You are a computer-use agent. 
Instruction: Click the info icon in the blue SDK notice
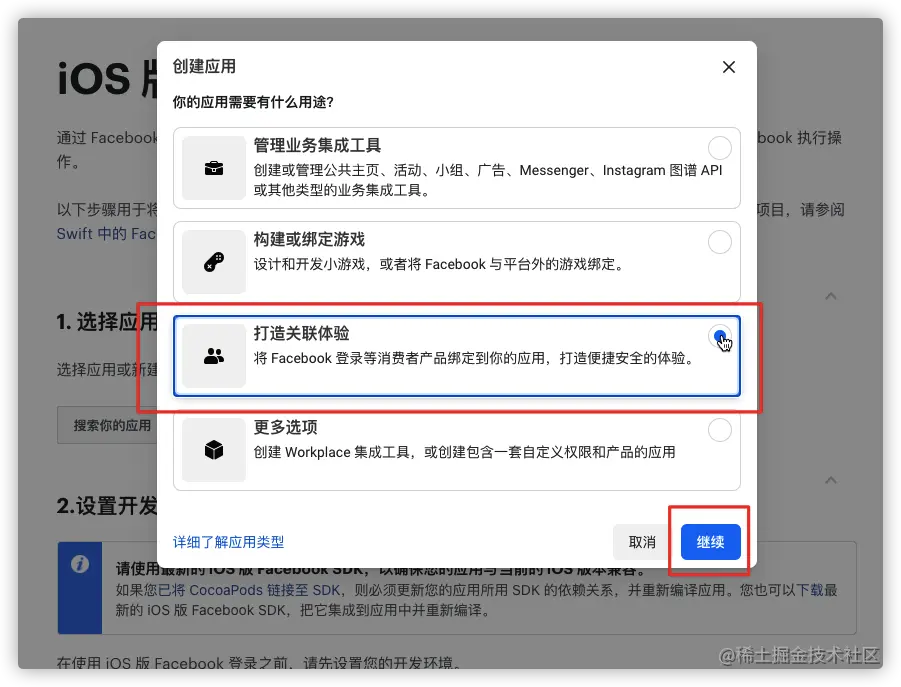(80, 564)
